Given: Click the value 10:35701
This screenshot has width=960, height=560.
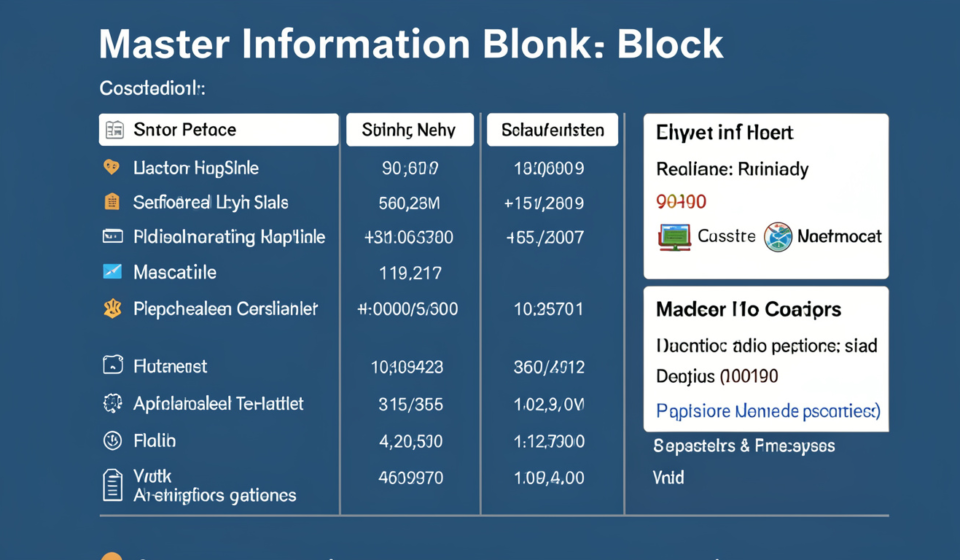Looking at the screenshot, I should tap(549, 309).
